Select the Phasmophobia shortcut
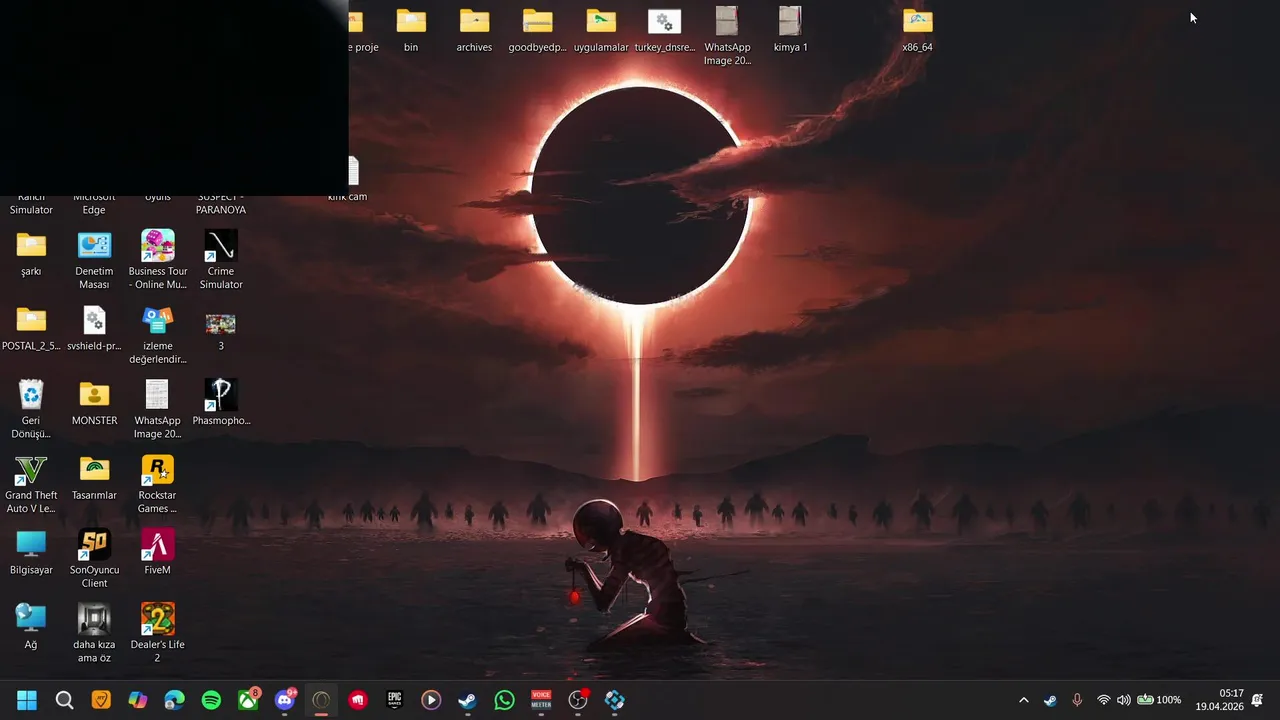 coord(221,402)
